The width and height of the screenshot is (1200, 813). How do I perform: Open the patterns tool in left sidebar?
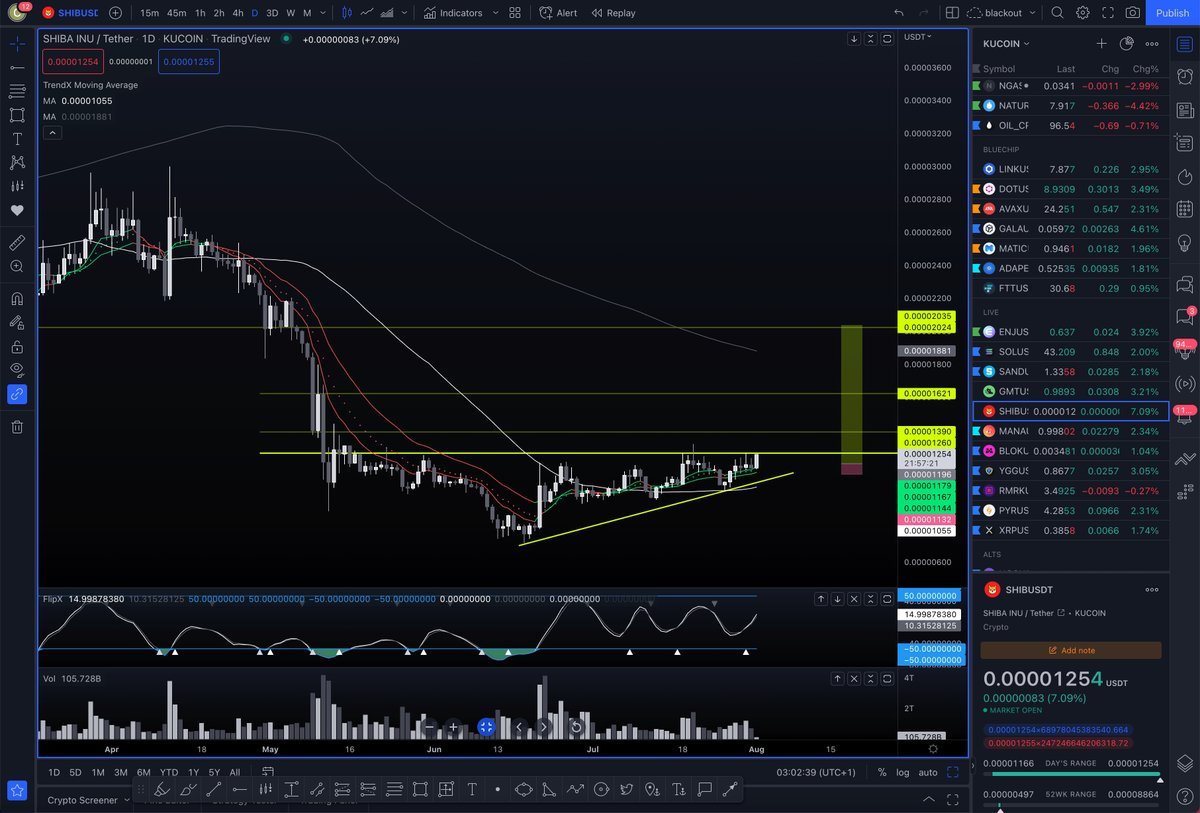(17, 162)
